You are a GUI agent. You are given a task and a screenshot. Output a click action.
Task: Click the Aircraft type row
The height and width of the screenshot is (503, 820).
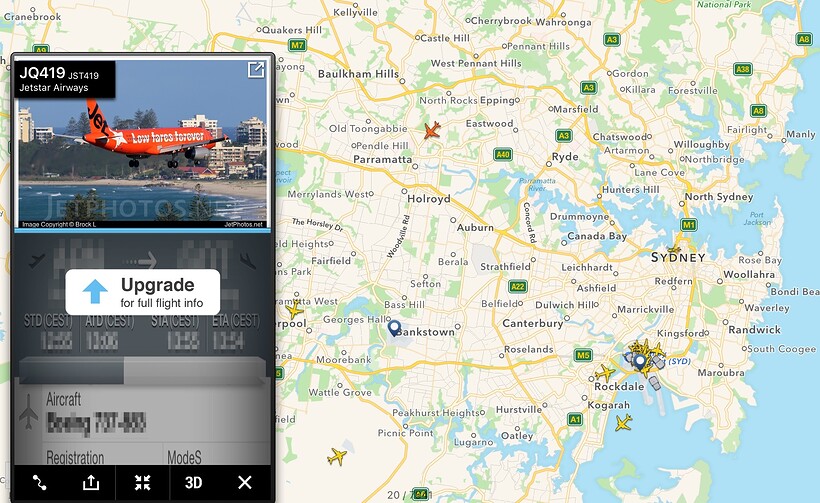click(142, 413)
